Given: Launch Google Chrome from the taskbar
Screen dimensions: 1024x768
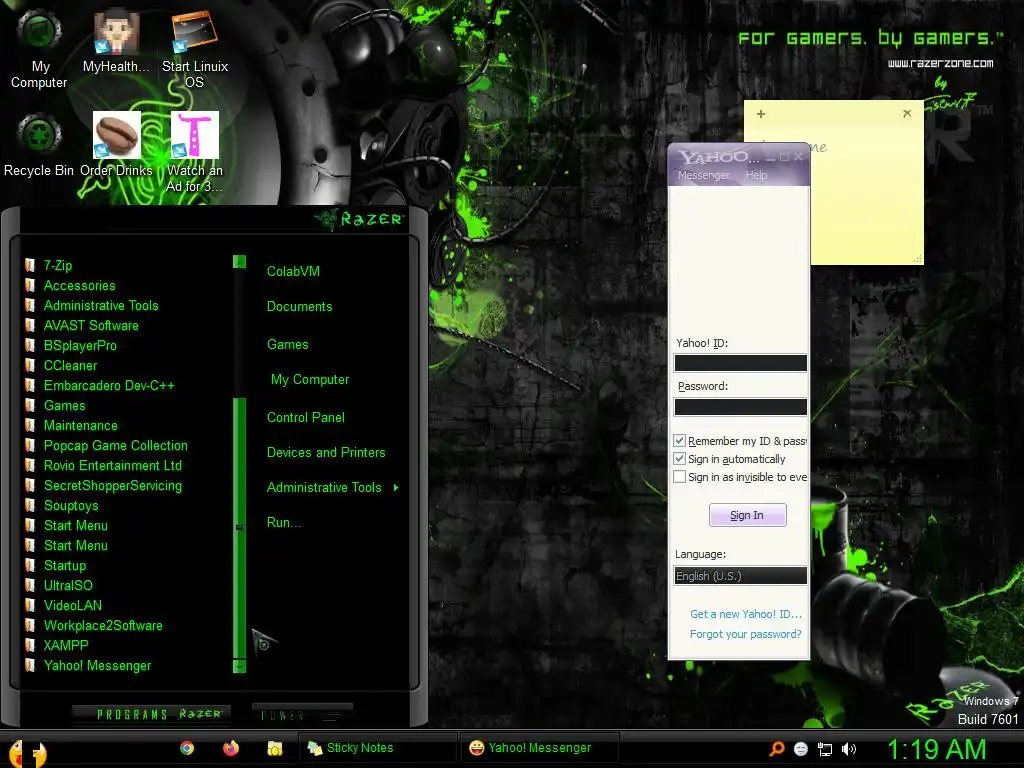Looking at the screenshot, I should [x=187, y=748].
